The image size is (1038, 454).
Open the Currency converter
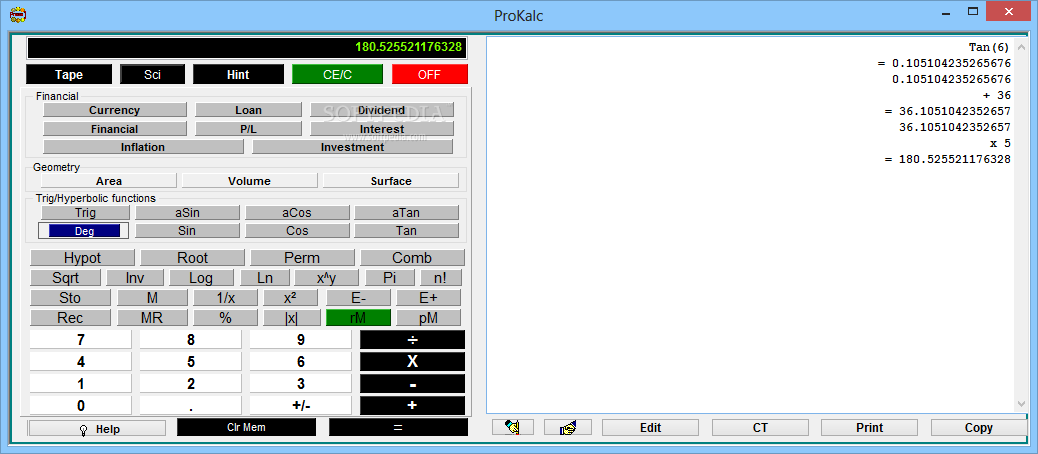(115, 110)
